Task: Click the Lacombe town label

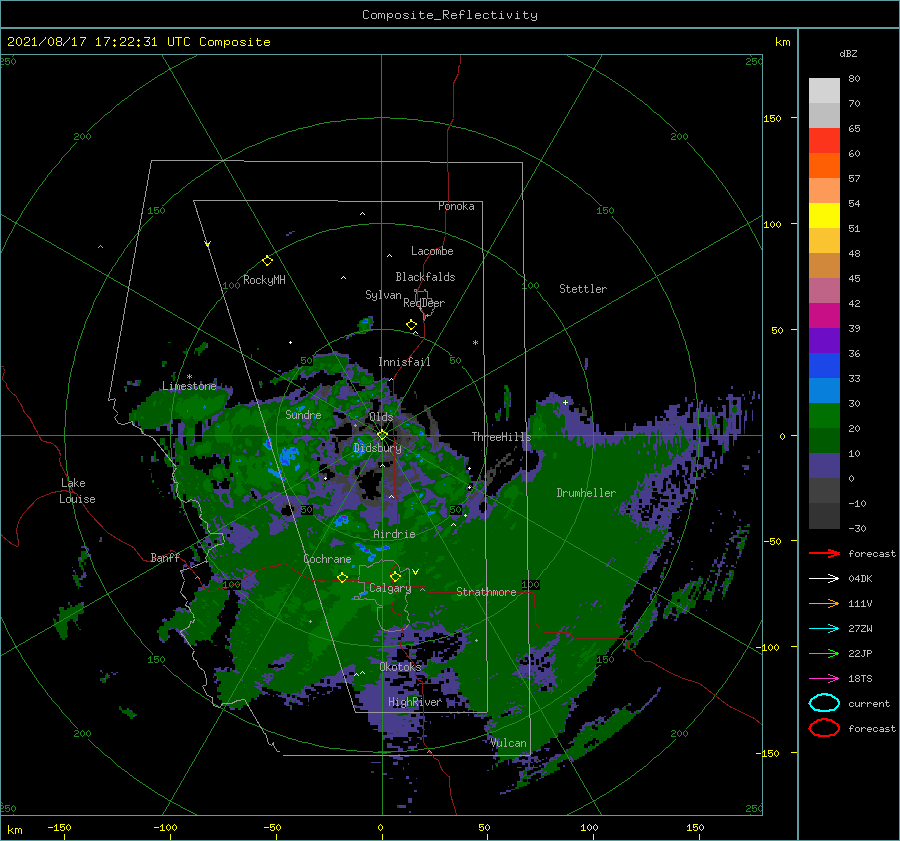Action: click(432, 251)
